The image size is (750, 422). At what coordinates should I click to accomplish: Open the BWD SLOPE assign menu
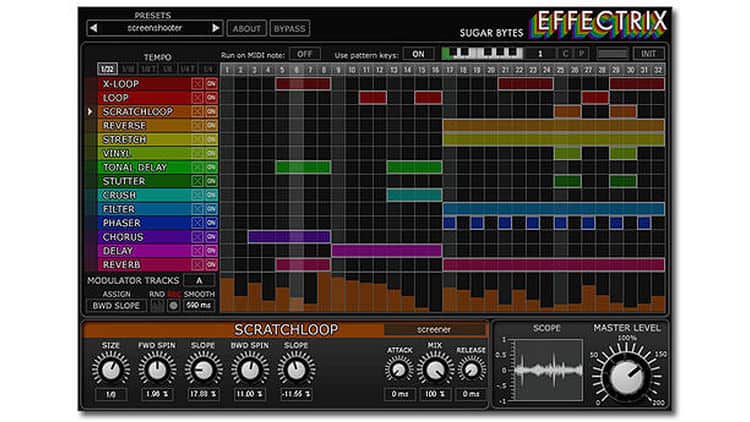click(x=116, y=305)
